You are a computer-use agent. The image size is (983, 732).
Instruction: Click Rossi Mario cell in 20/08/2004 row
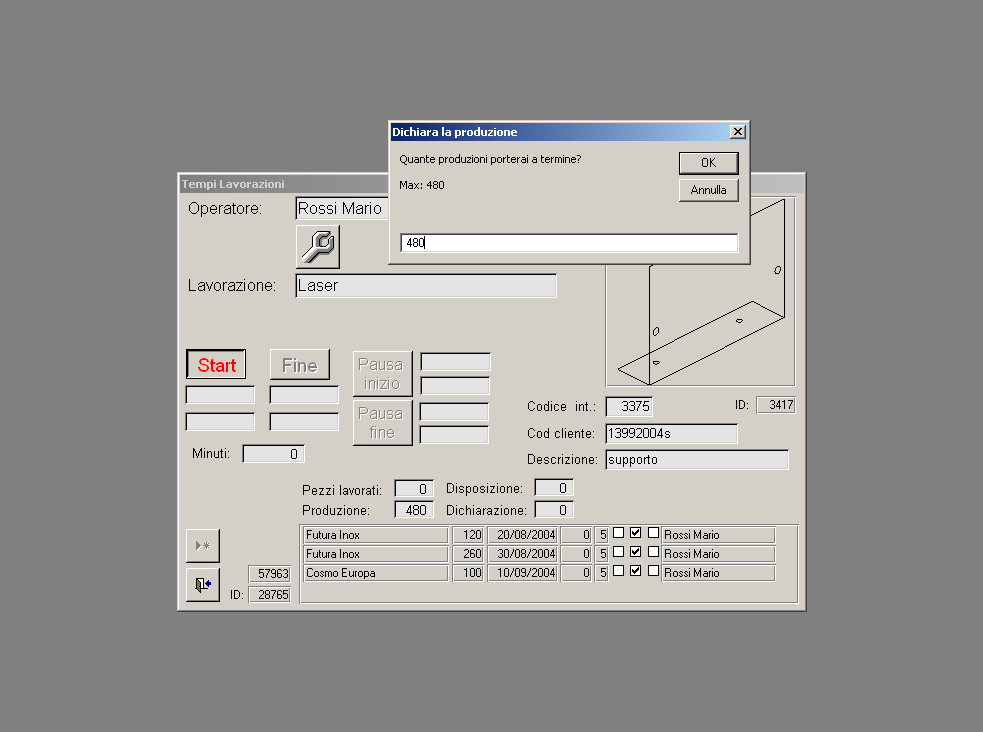pos(718,535)
